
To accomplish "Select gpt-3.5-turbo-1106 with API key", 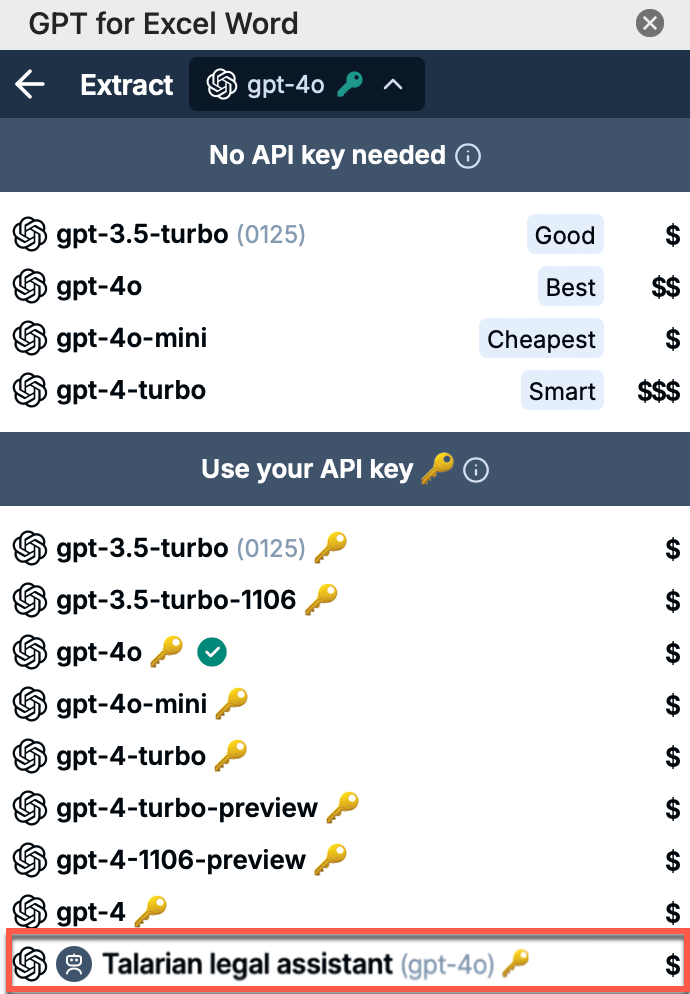I will (345, 600).
